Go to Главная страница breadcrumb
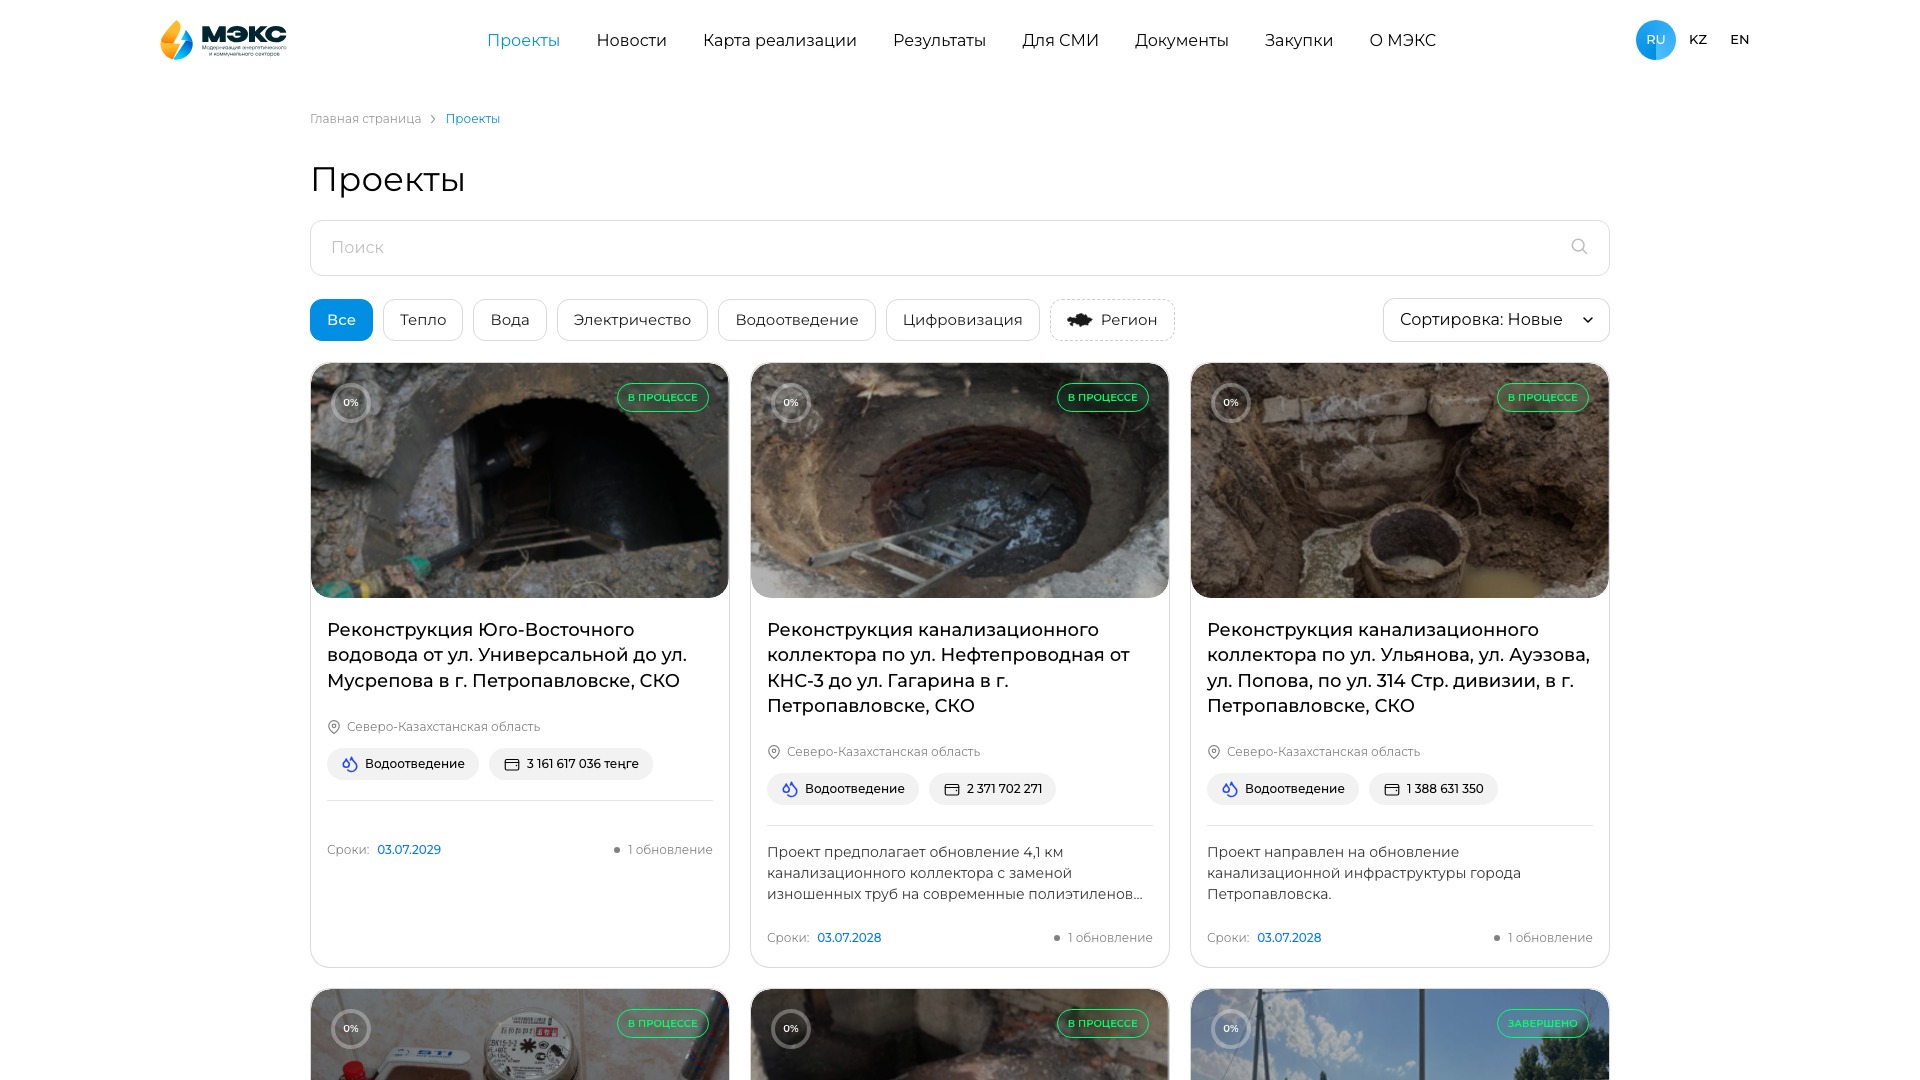Viewport: 1920px width, 1080px height. click(365, 119)
